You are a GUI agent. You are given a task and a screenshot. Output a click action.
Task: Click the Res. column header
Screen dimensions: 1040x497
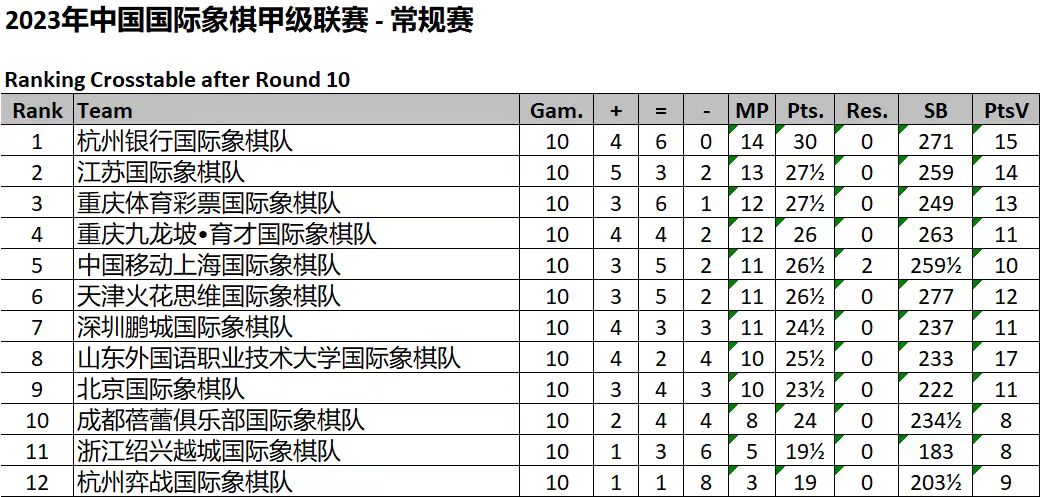(867, 110)
